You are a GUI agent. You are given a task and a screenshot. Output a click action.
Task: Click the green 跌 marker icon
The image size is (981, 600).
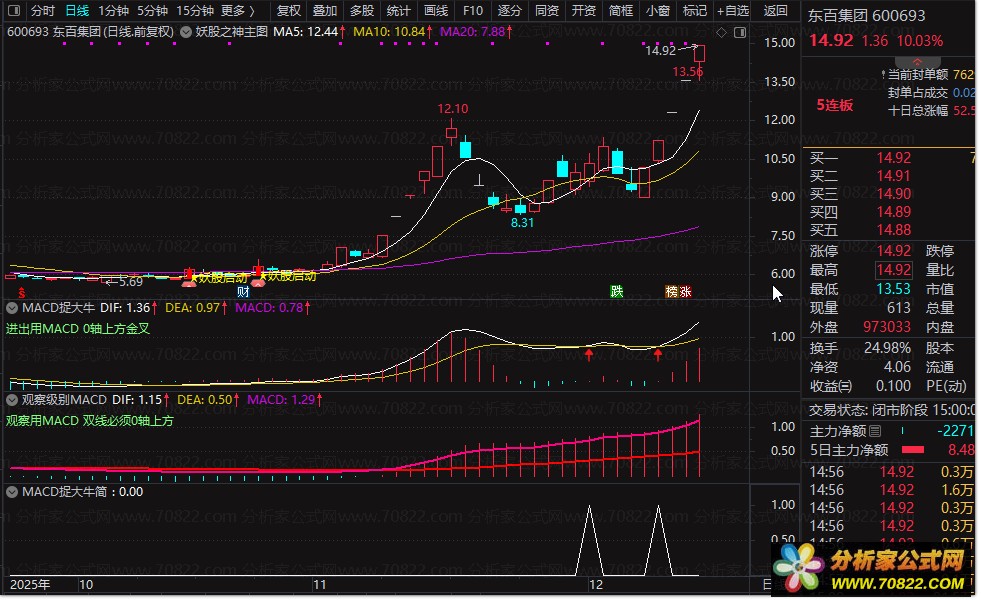[617, 292]
